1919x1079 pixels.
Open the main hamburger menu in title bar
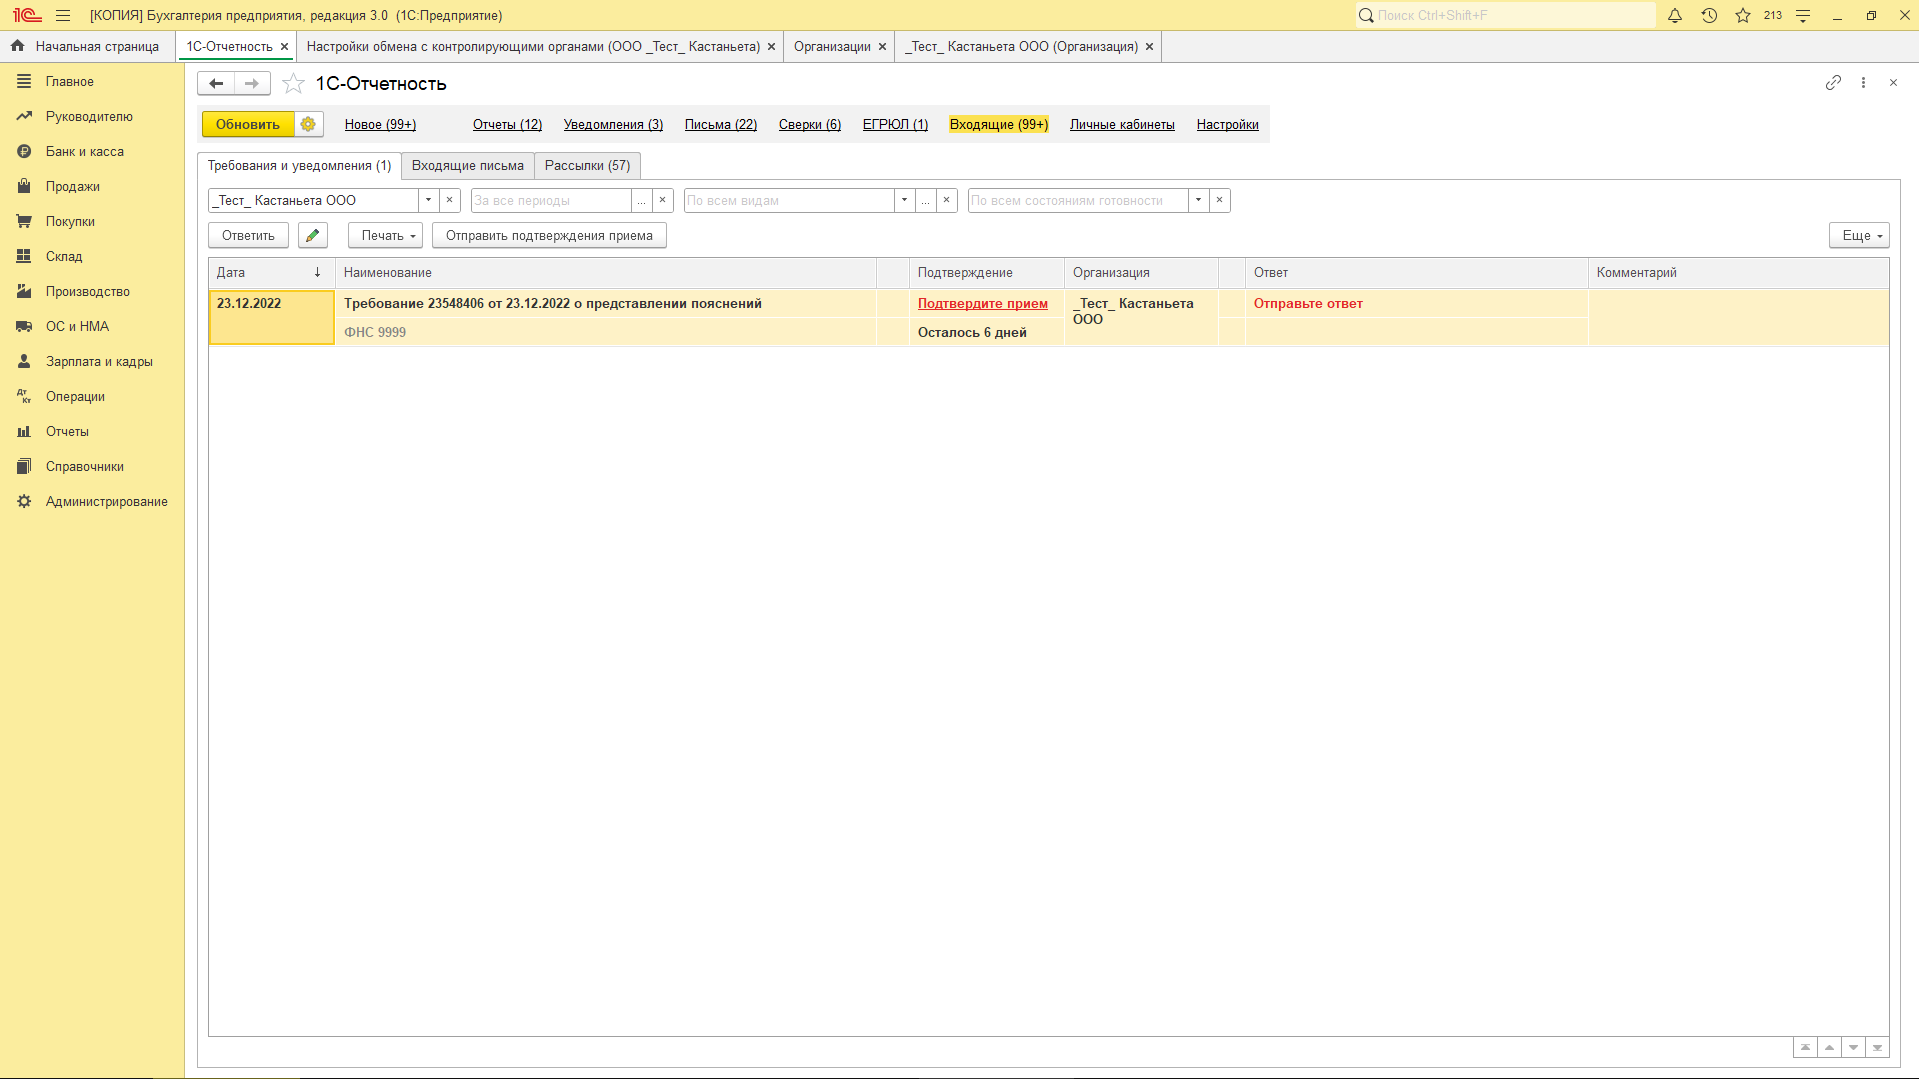(63, 15)
